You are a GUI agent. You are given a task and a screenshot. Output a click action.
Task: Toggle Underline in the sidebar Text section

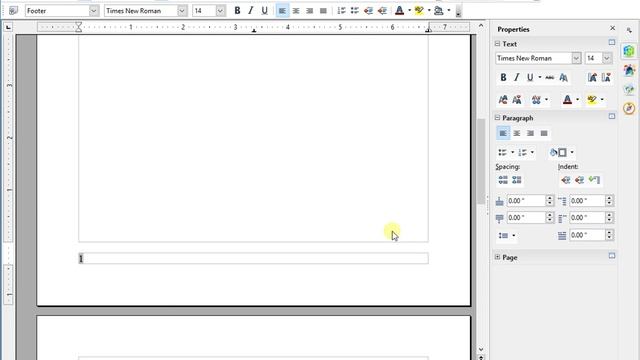coord(530,78)
